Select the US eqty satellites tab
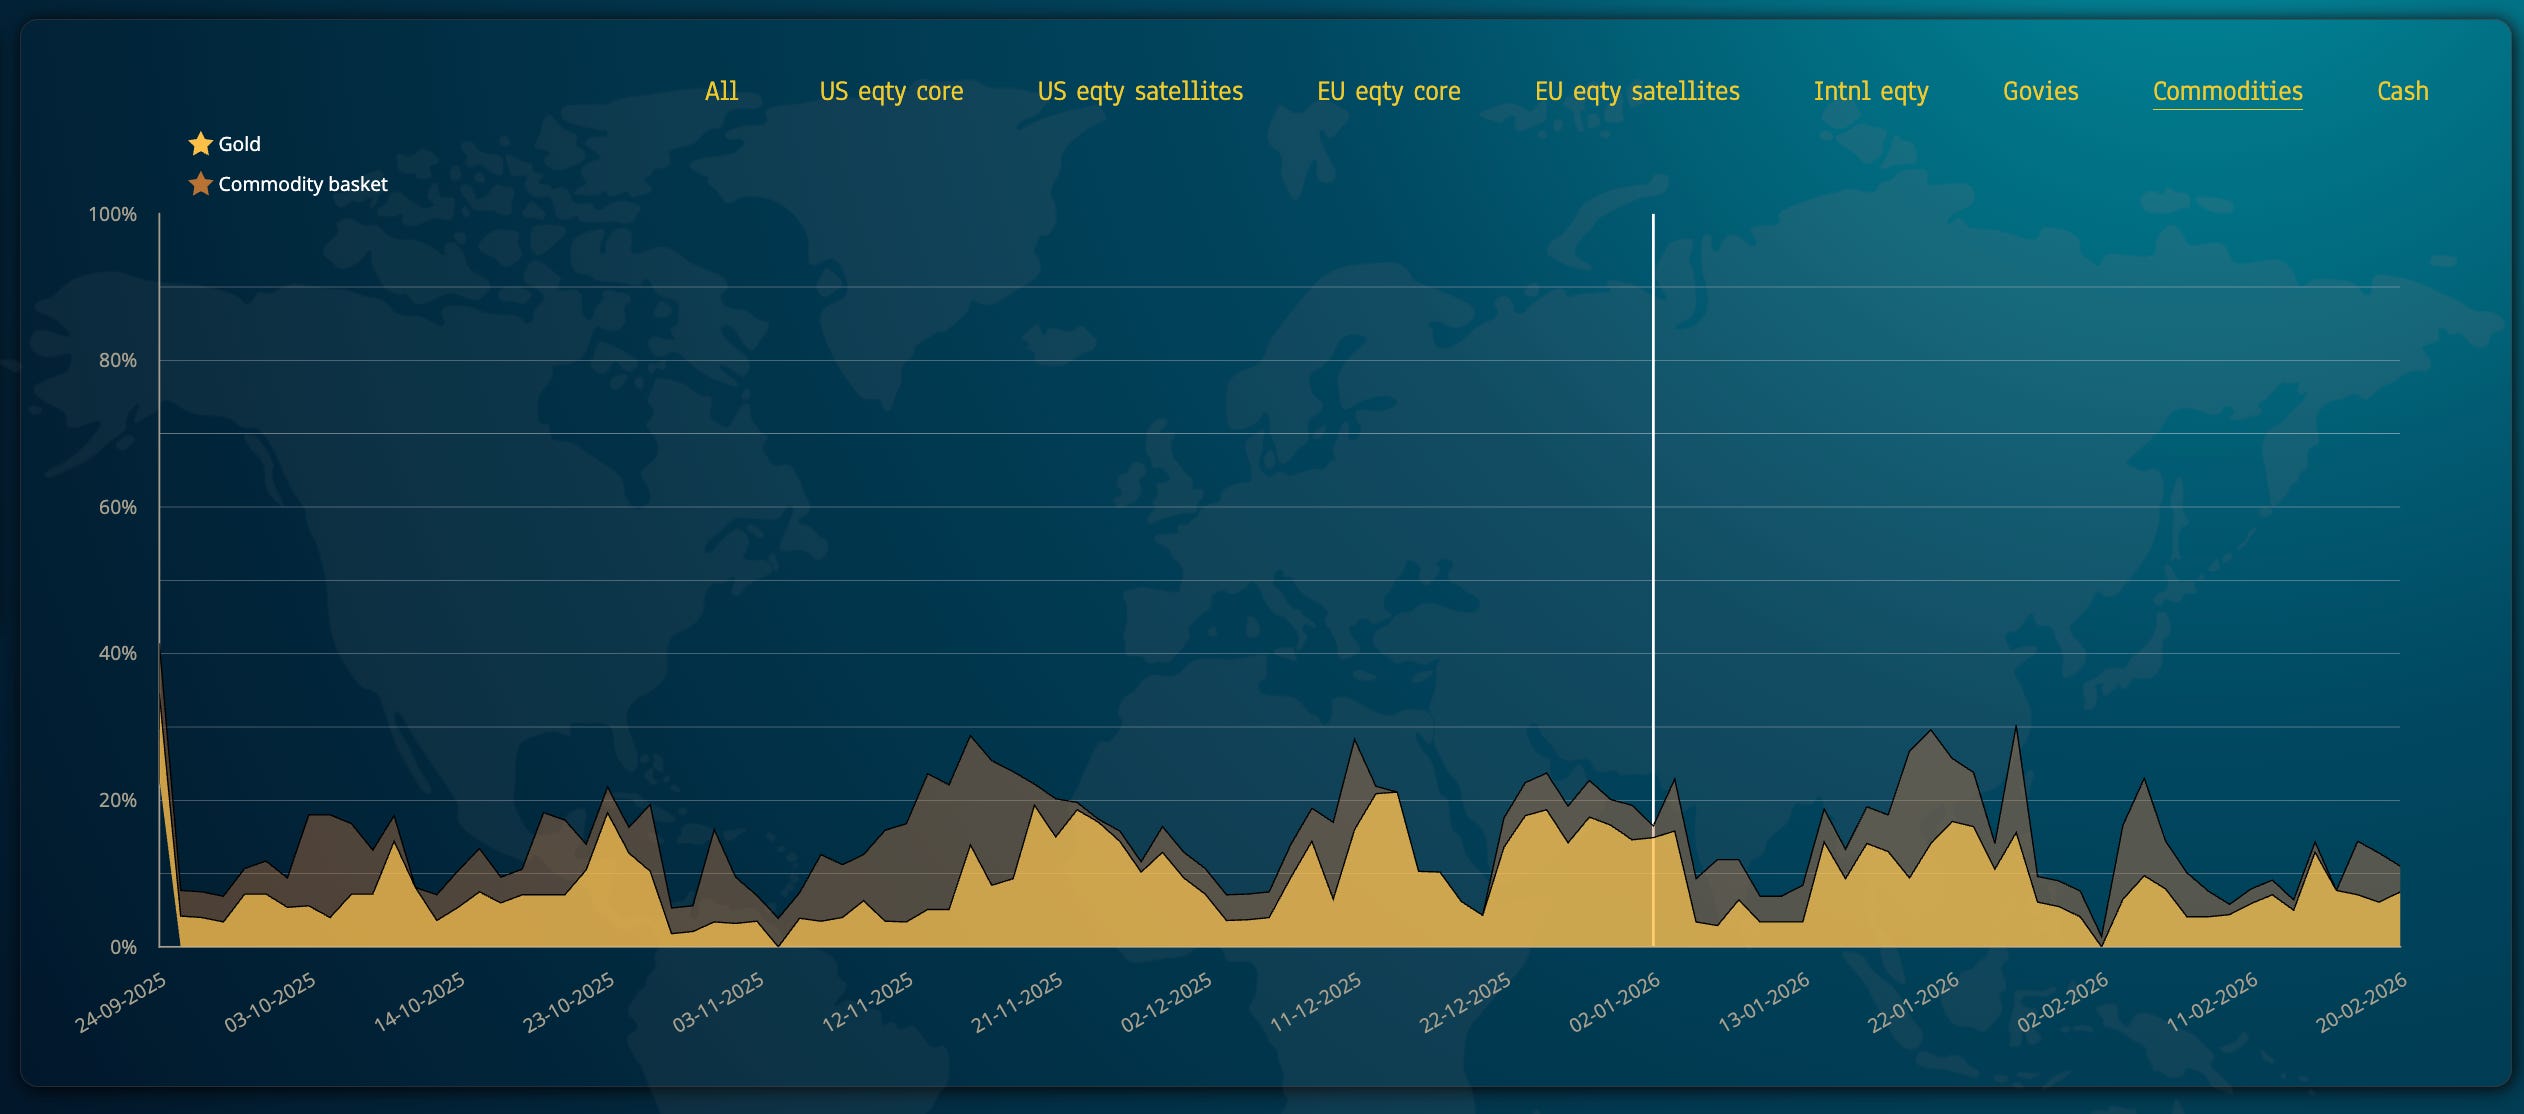Screen dimensions: 2524x1114 [x=1140, y=91]
